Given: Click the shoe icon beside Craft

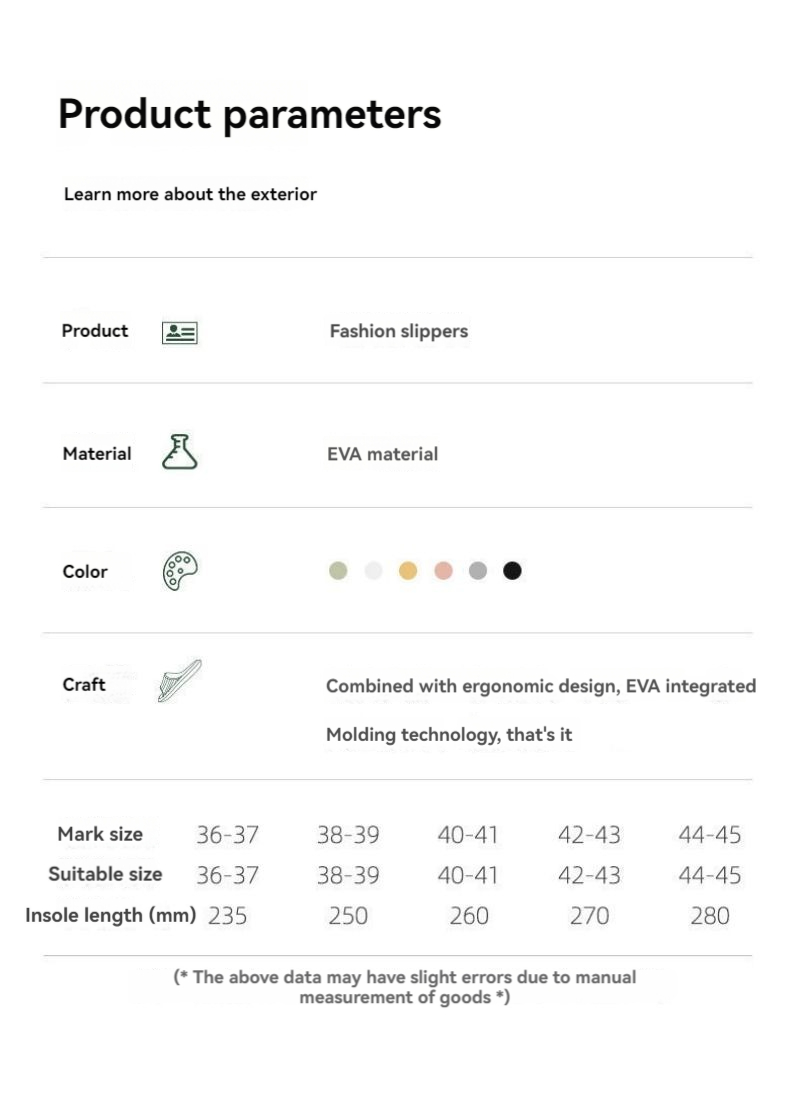Looking at the screenshot, I should pos(180,681).
